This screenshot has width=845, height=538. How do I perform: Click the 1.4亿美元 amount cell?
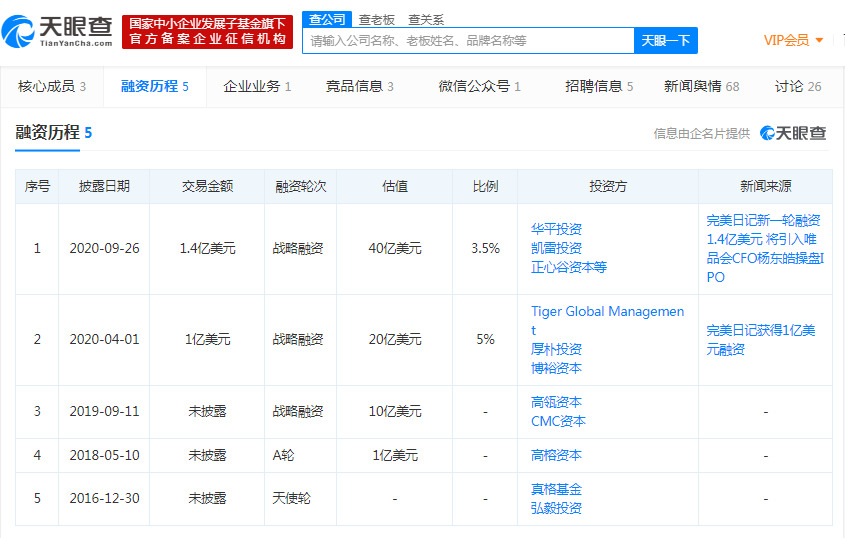pos(207,249)
